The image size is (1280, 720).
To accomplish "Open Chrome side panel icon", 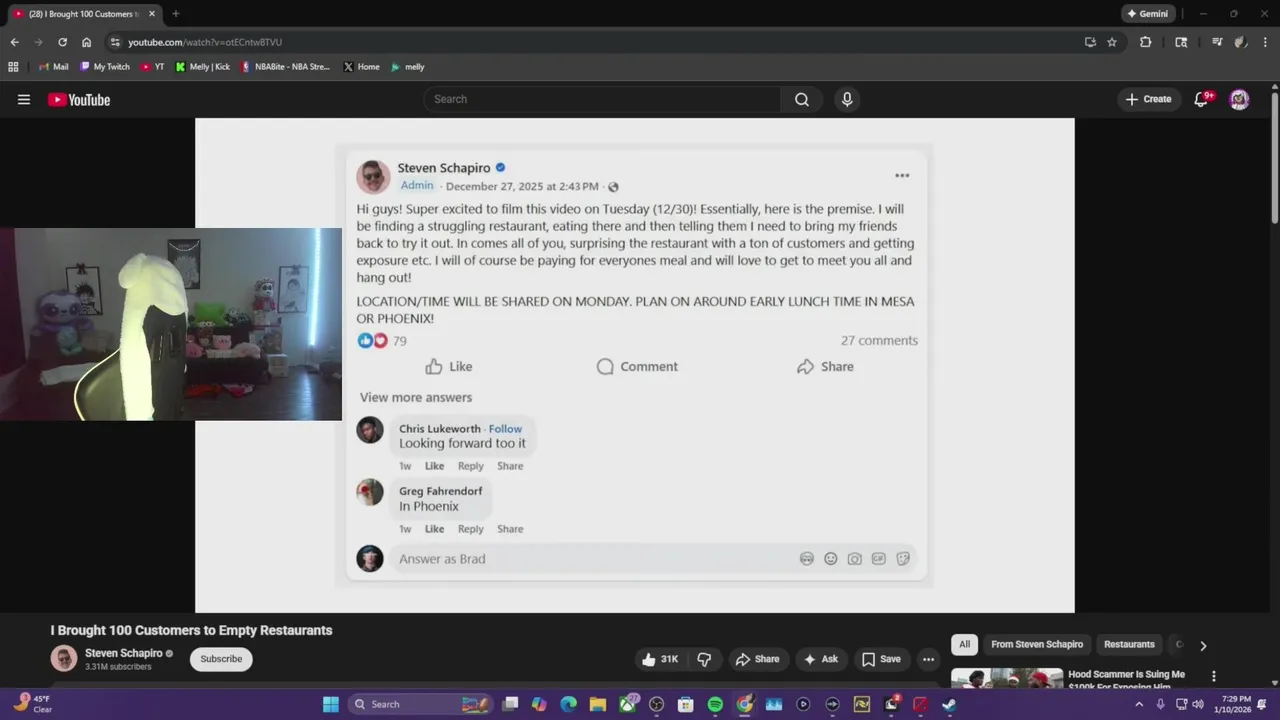I will tap(1181, 42).
